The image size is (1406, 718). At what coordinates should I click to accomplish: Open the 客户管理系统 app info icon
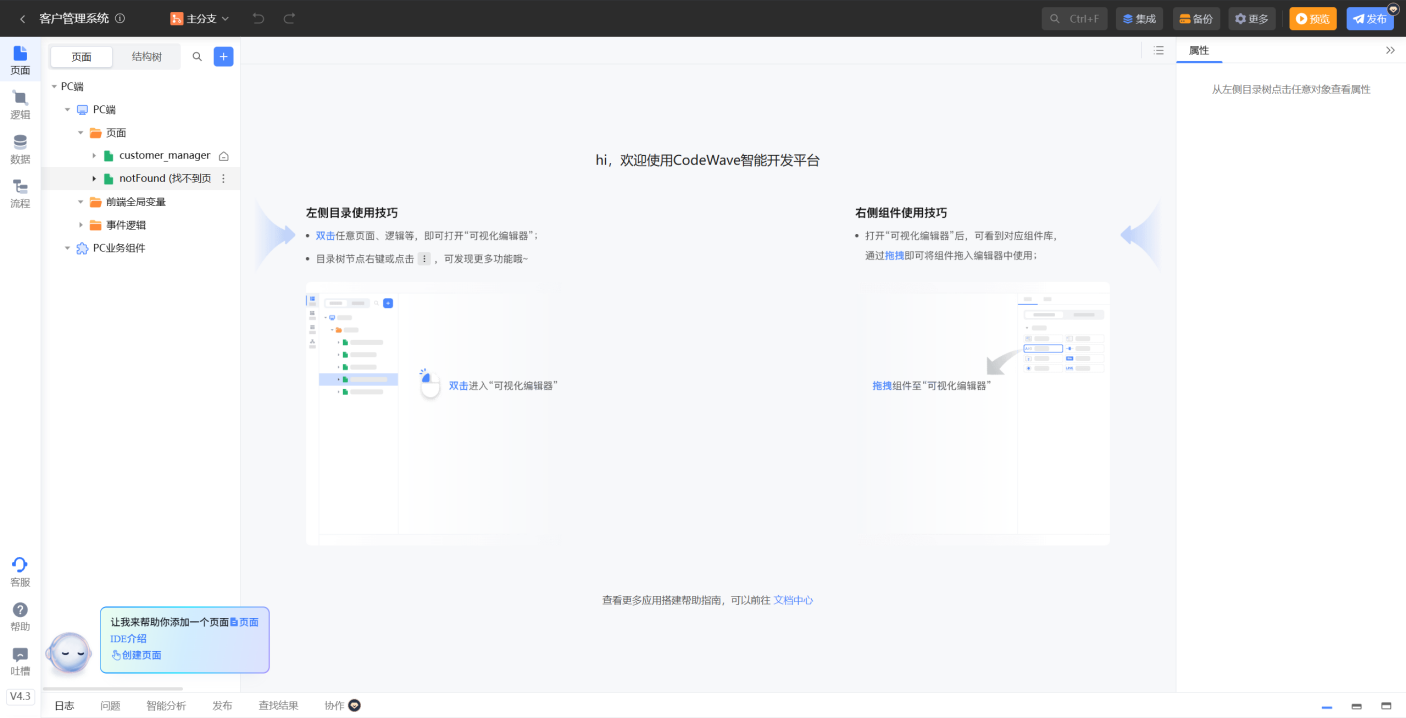pyautogui.click(x=120, y=18)
